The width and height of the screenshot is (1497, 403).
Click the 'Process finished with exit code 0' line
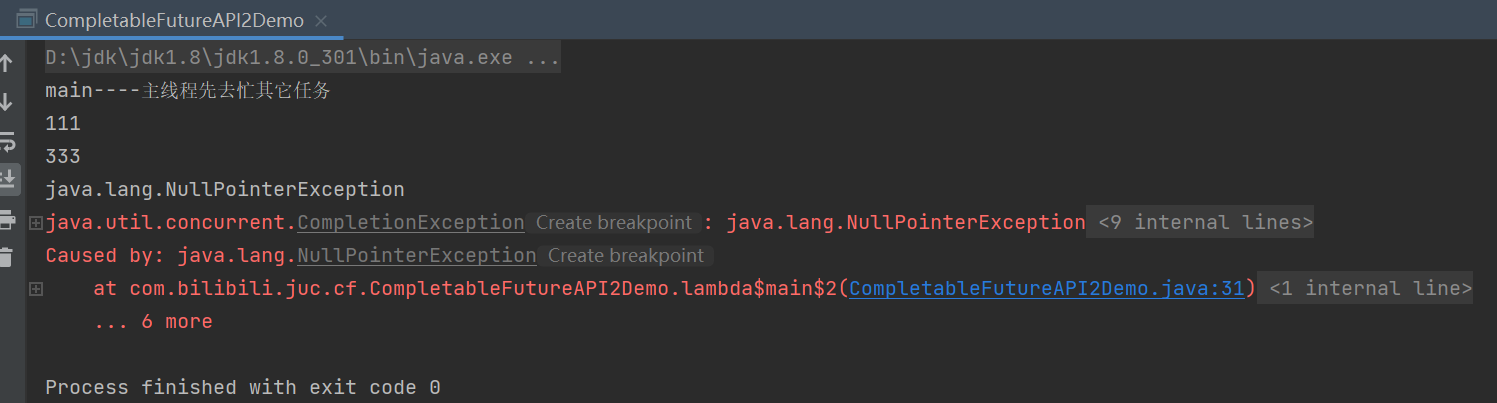click(x=243, y=387)
